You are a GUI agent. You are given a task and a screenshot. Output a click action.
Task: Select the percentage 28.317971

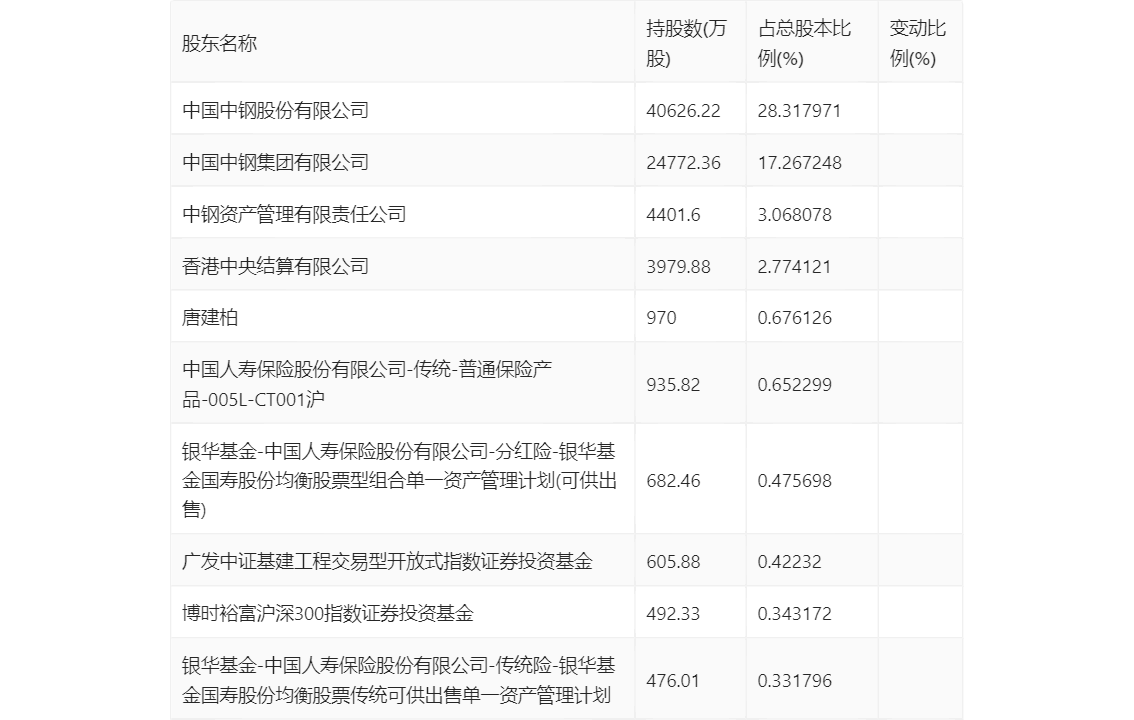point(799,111)
